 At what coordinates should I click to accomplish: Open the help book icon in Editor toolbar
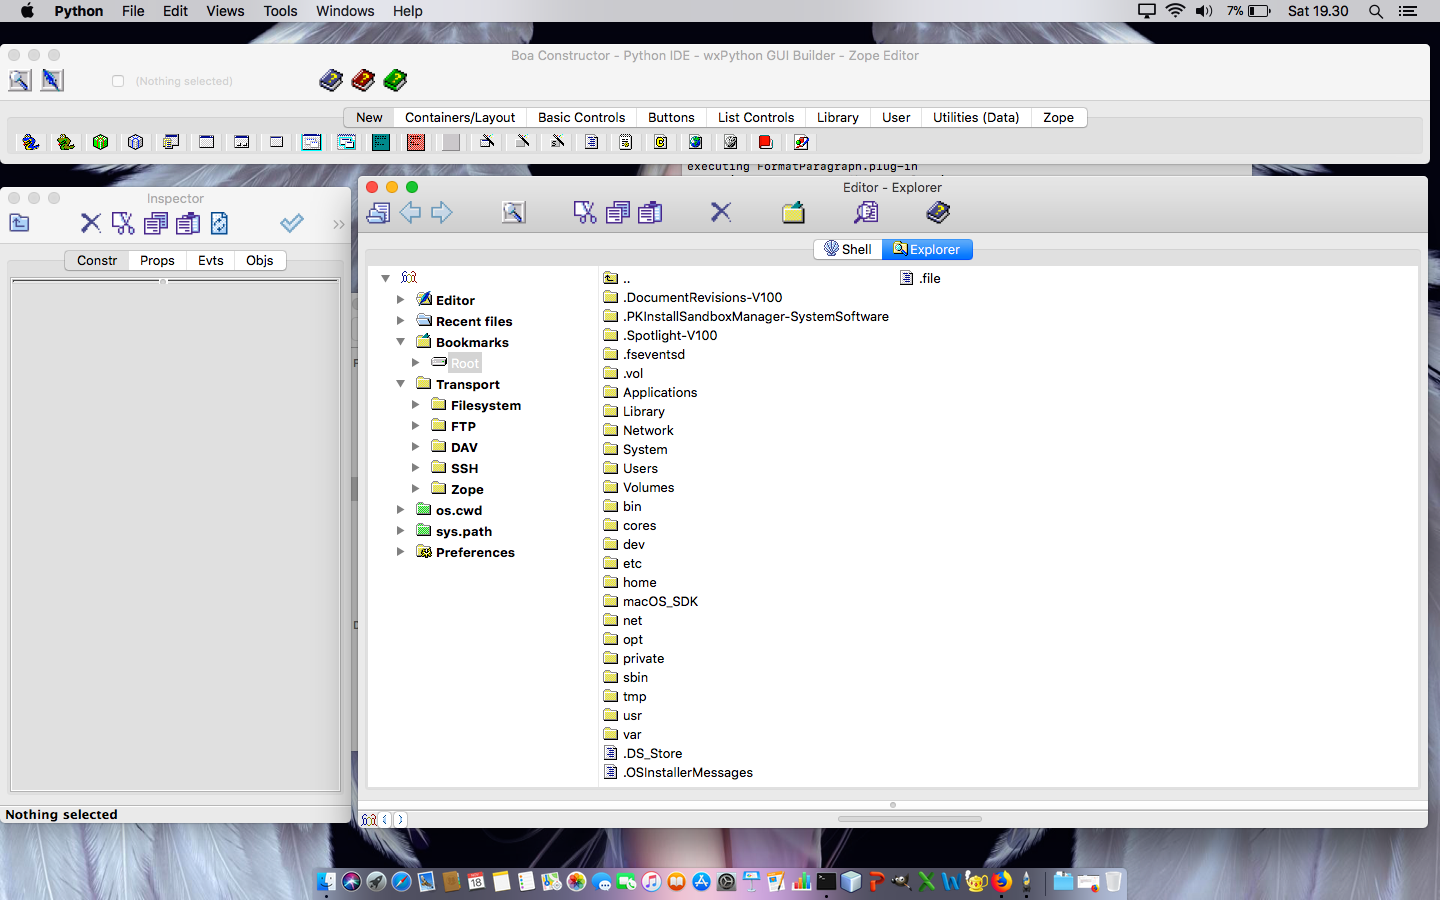click(938, 212)
